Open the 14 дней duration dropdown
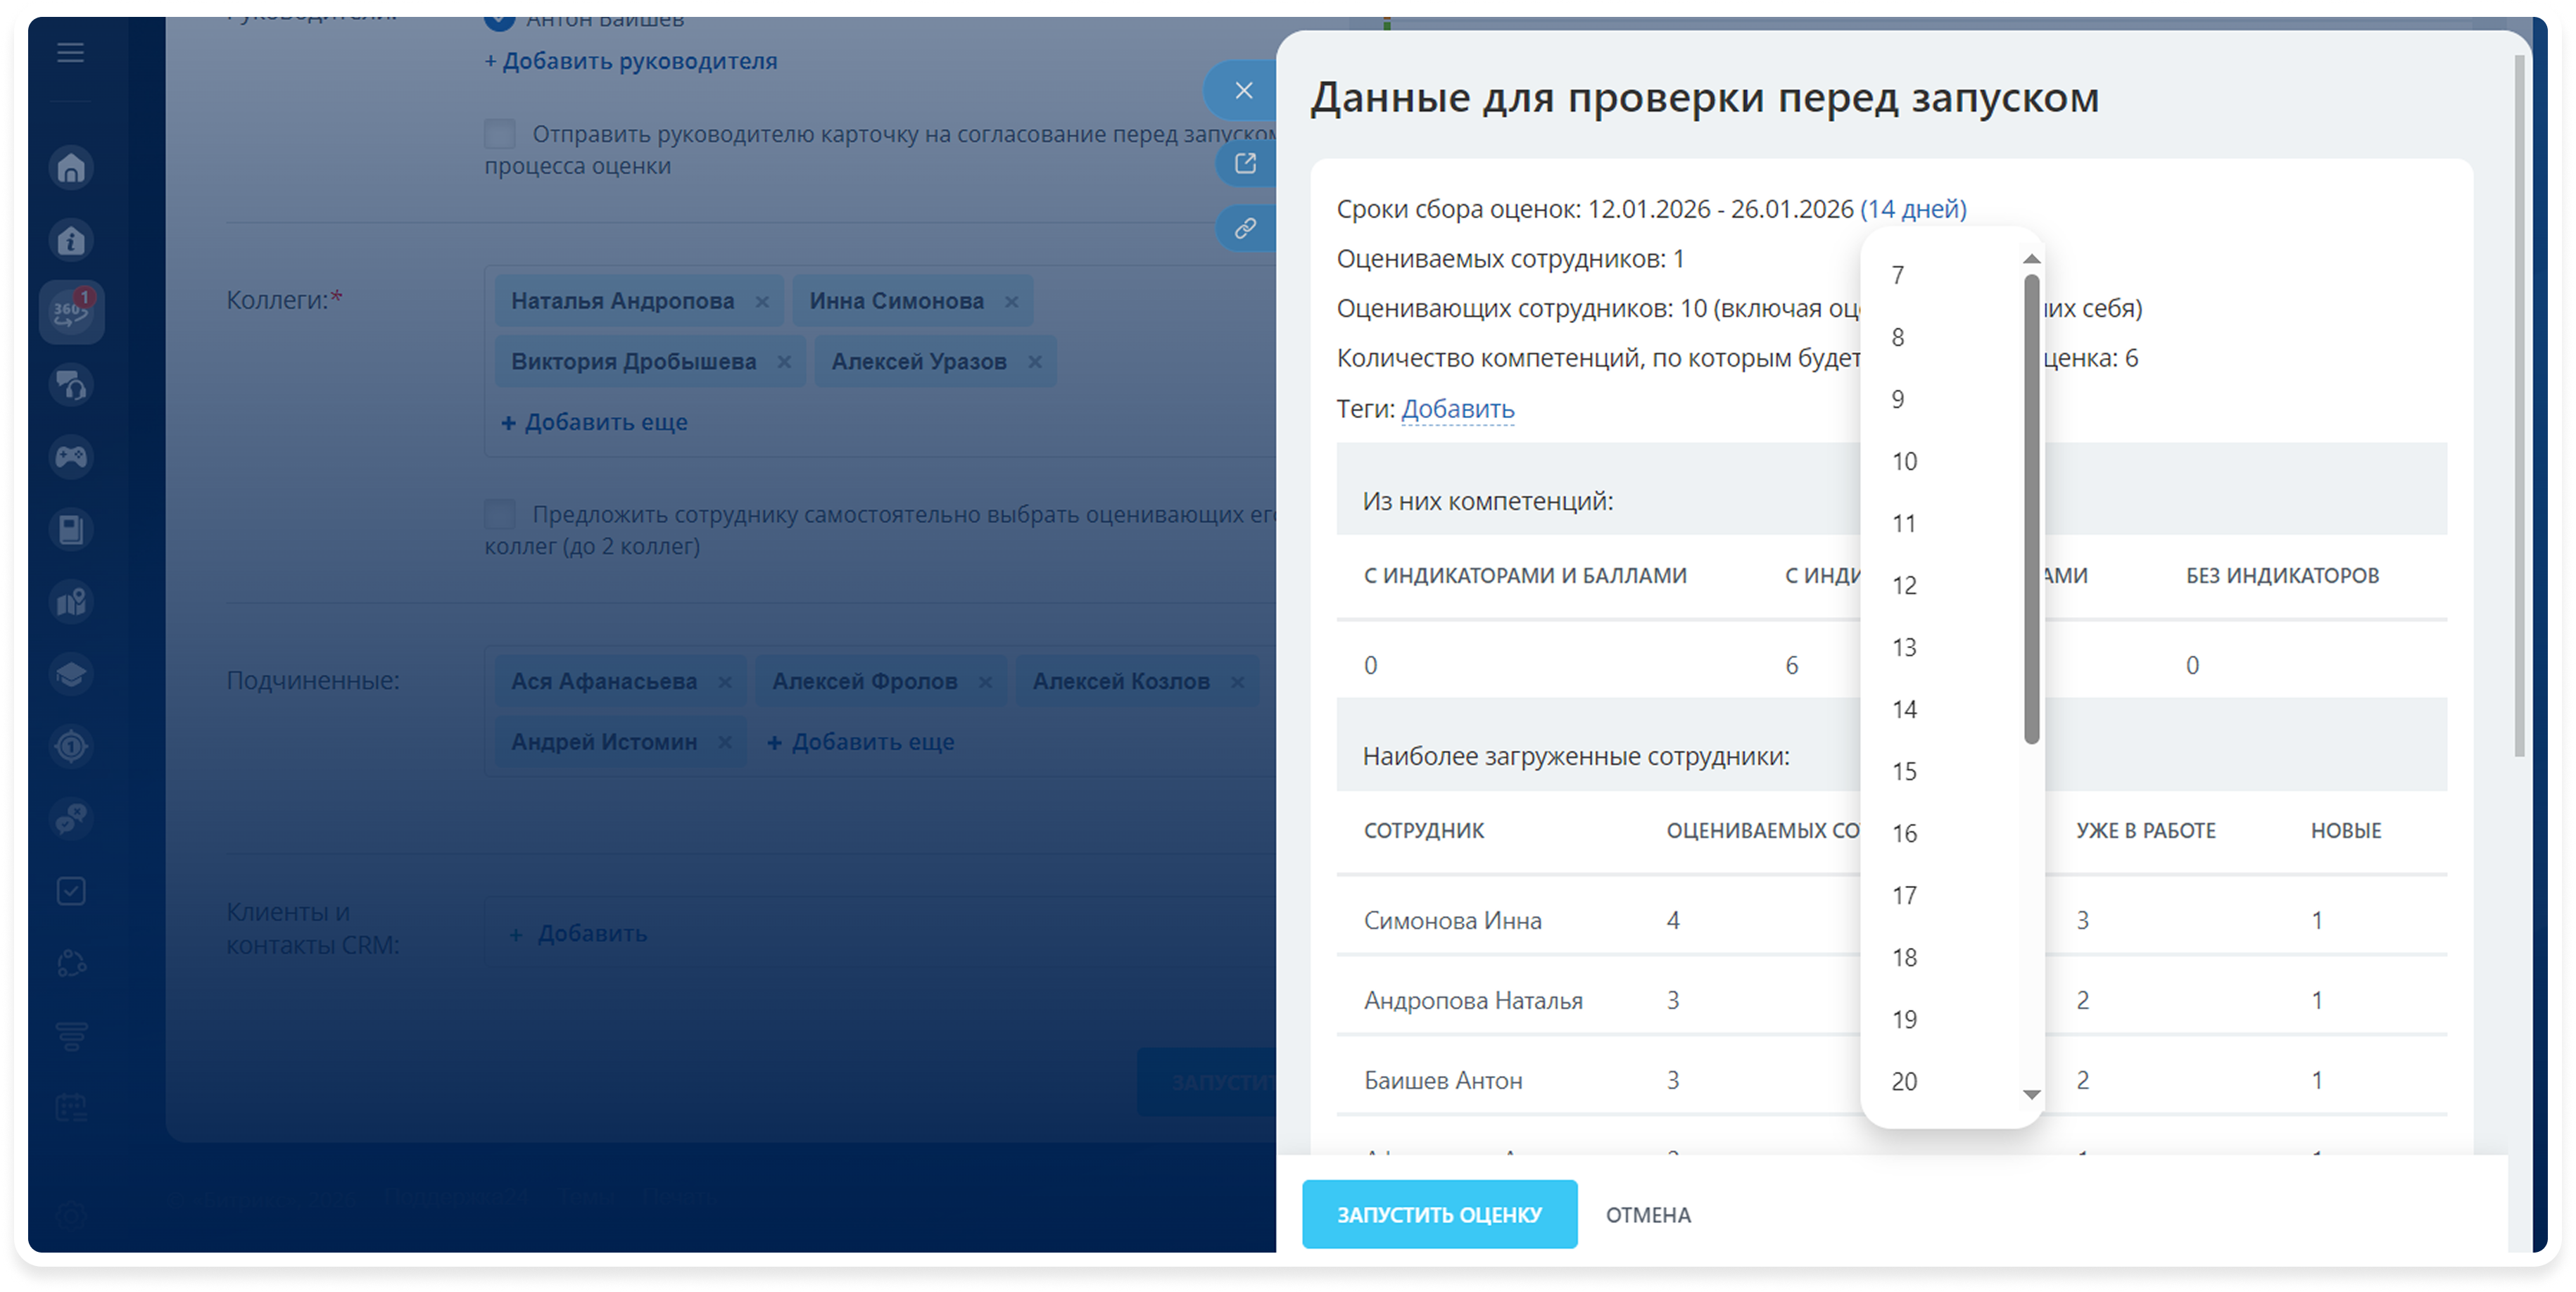 1912,209
